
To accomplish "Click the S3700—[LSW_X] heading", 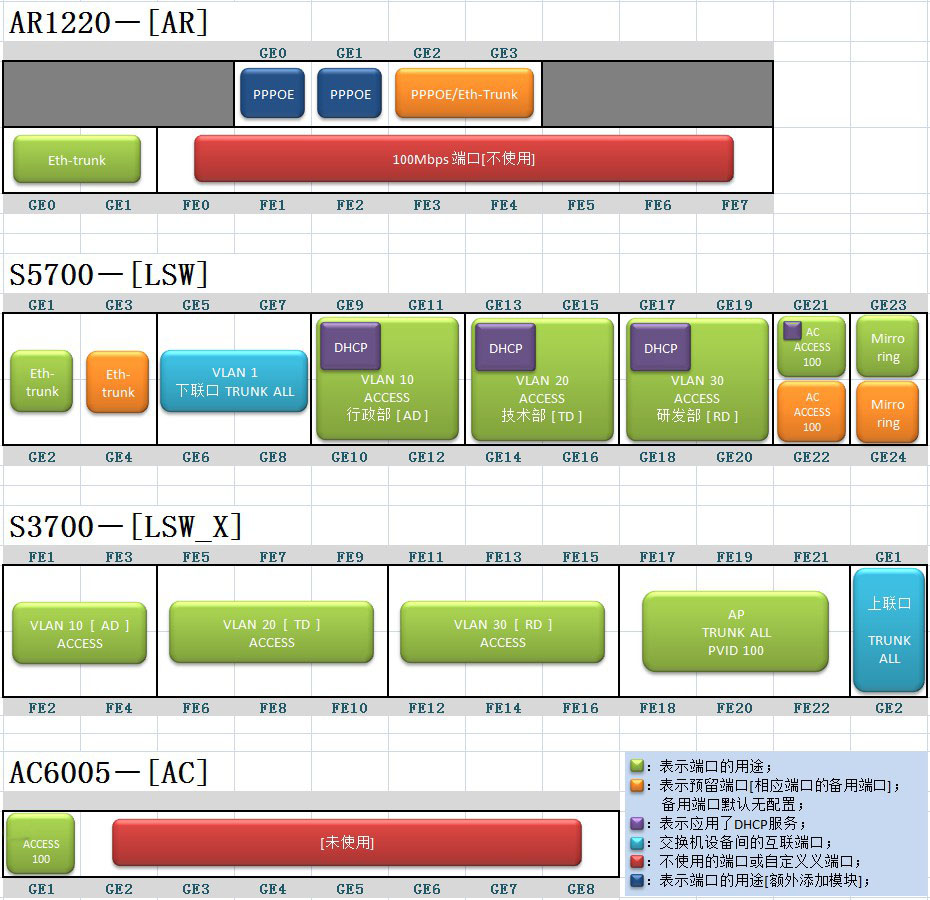I will pyautogui.click(x=125, y=526).
